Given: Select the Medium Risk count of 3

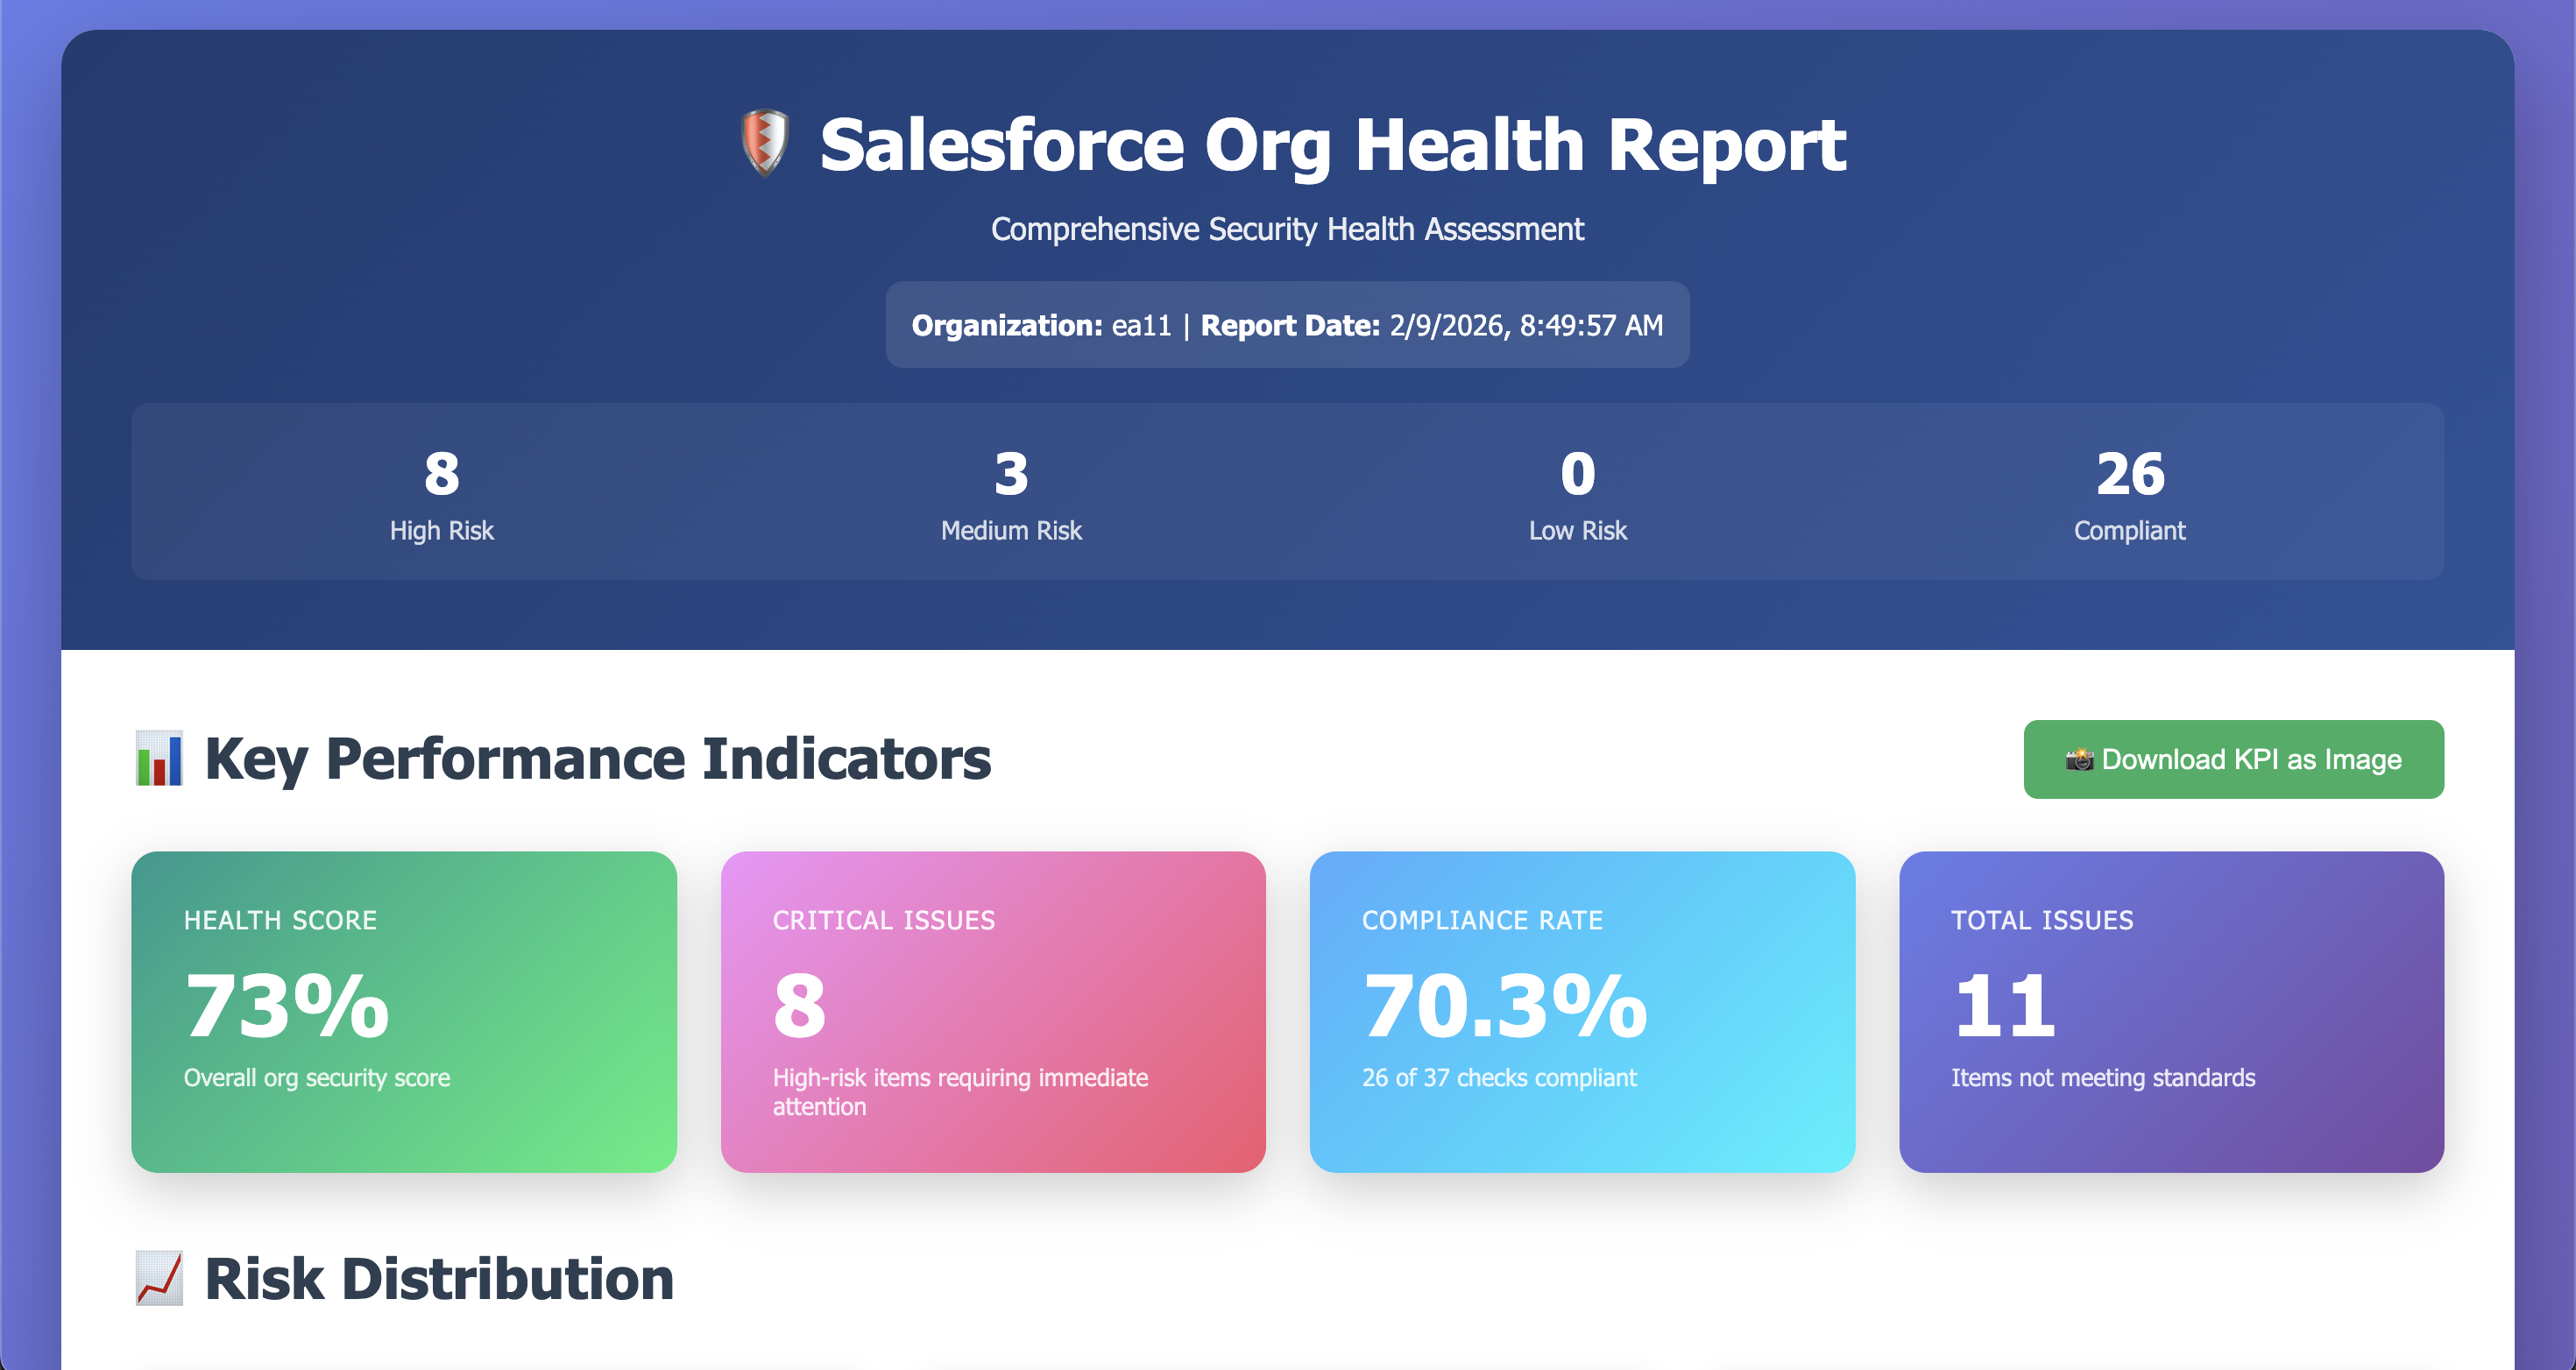Looking at the screenshot, I should 1011,474.
